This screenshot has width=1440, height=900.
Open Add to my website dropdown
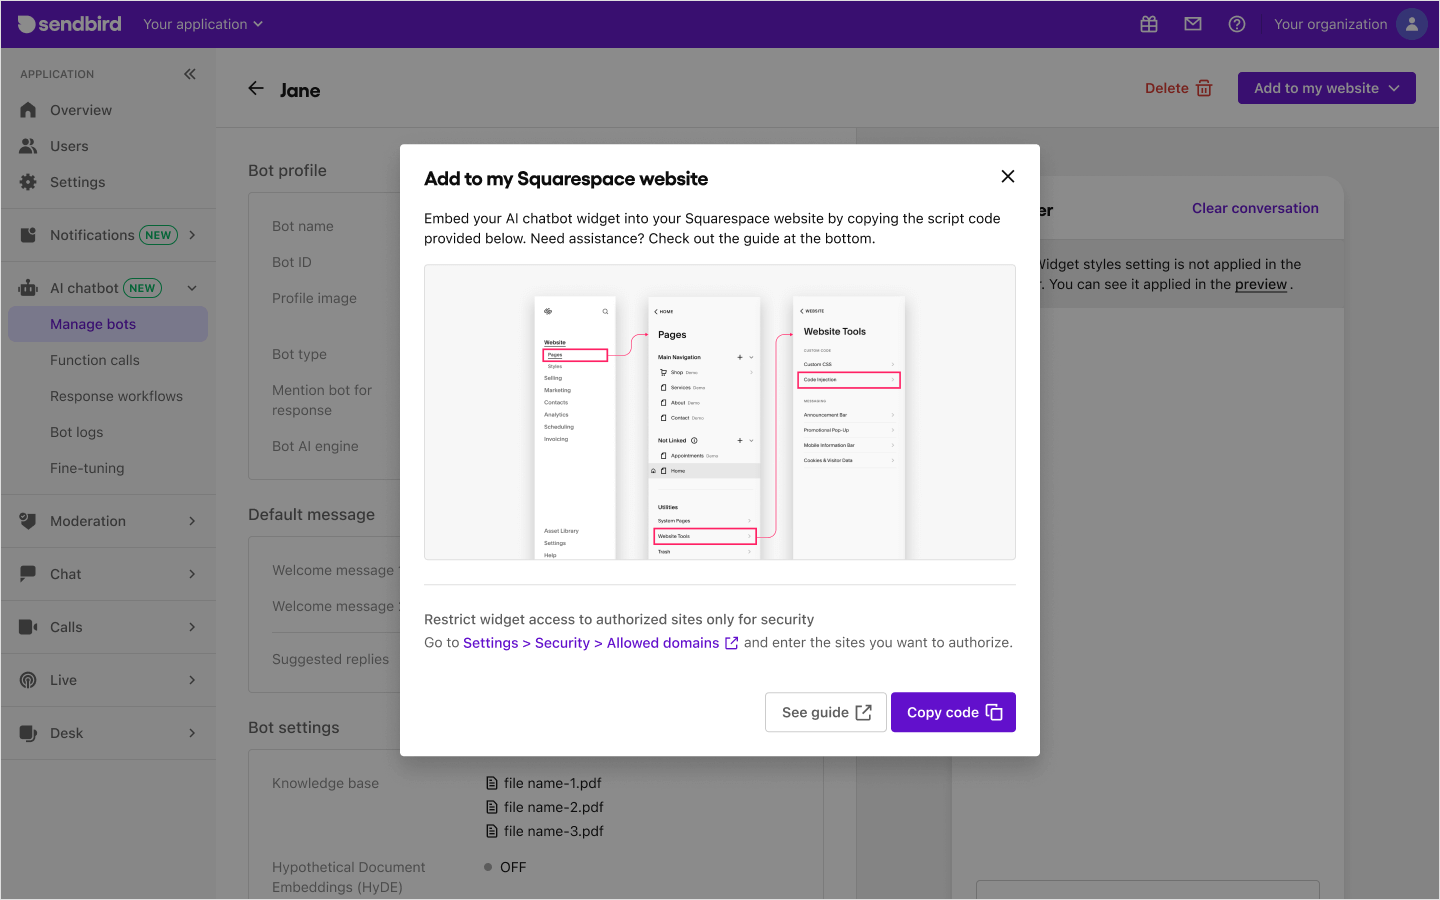(1327, 88)
